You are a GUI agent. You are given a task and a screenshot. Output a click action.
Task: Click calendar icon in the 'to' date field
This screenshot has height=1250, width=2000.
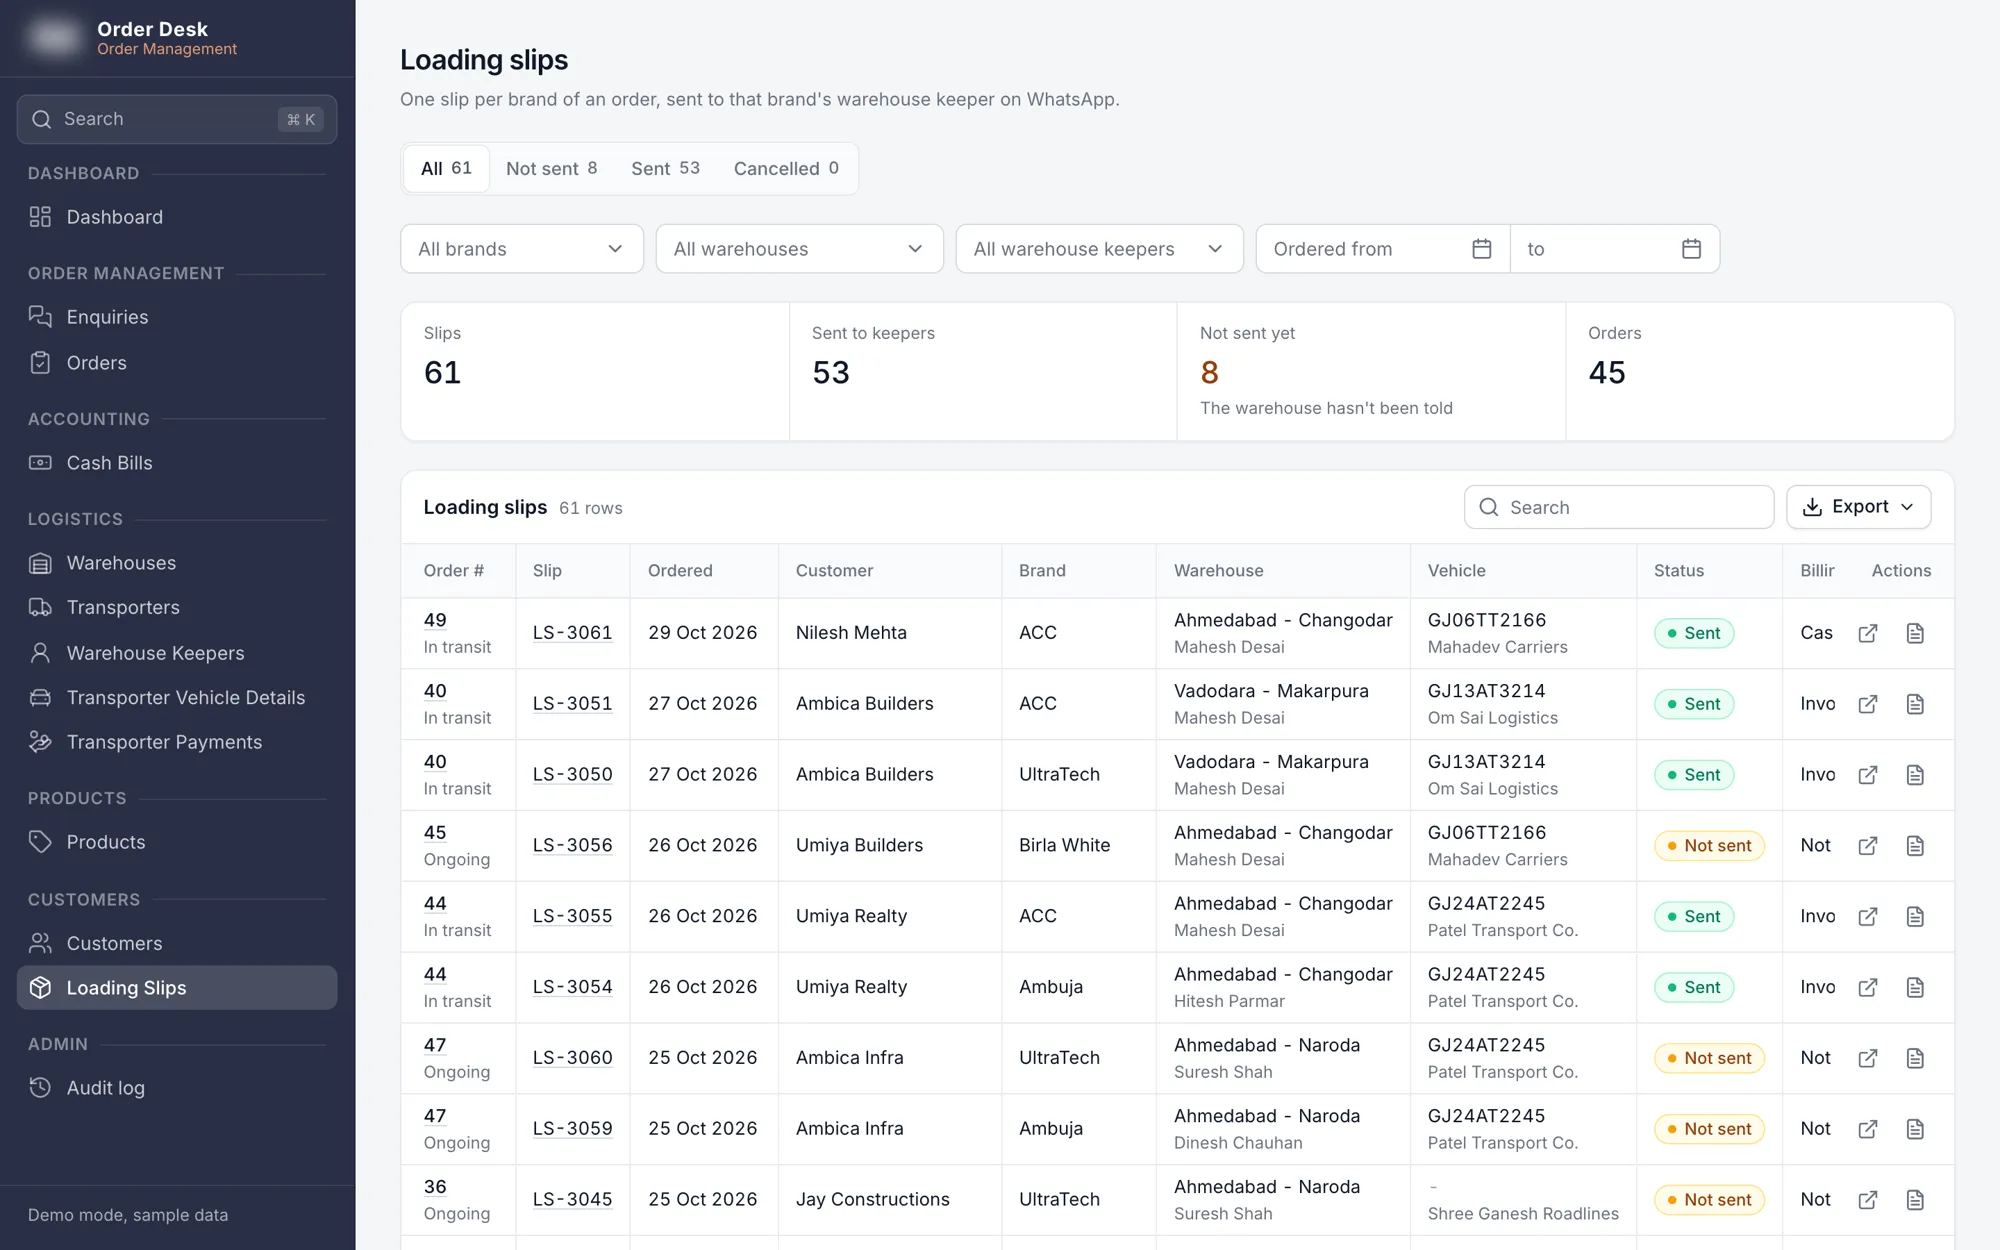point(1691,249)
